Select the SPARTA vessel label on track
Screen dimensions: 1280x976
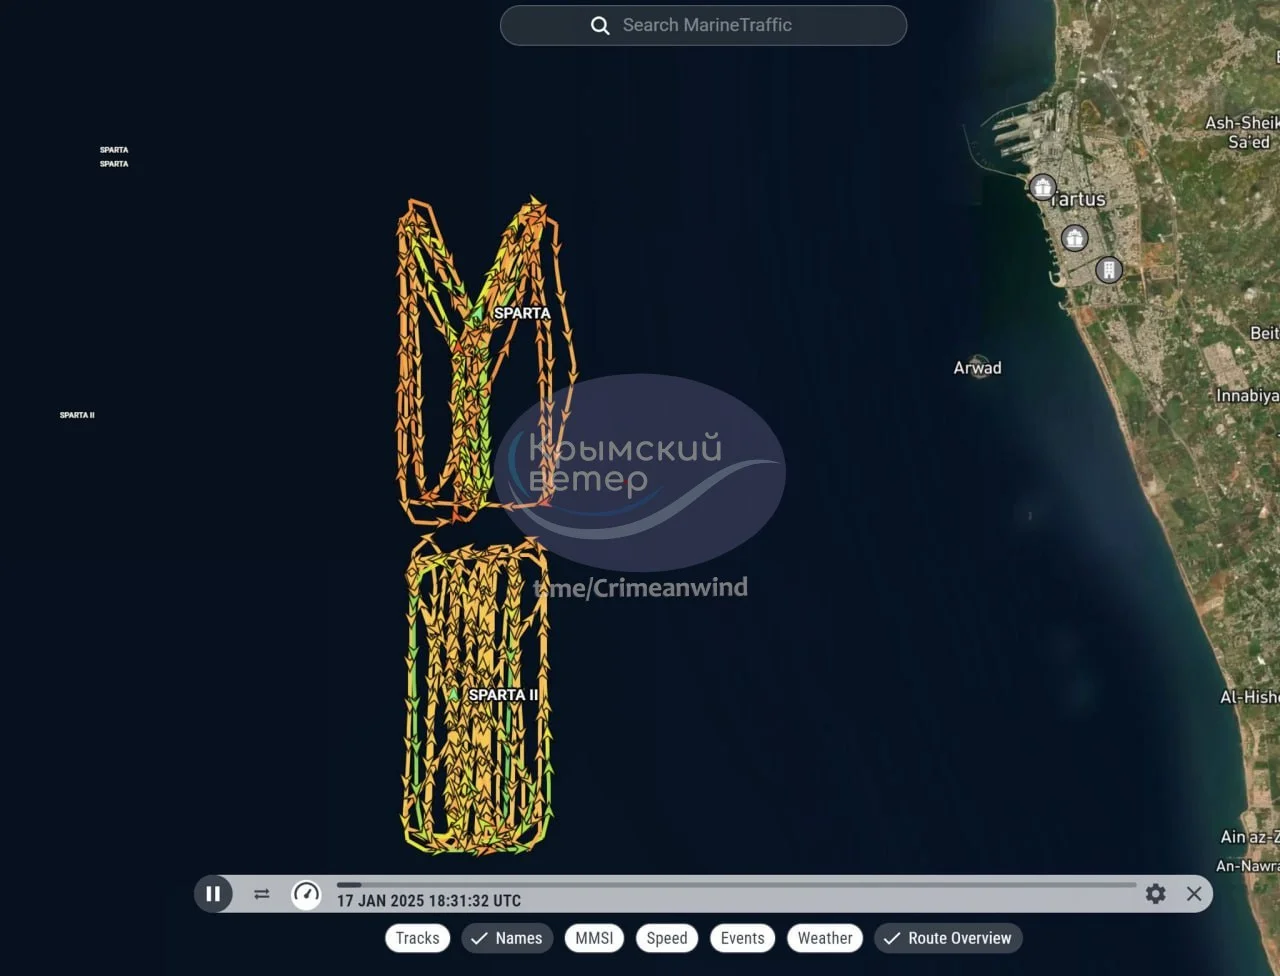click(521, 313)
